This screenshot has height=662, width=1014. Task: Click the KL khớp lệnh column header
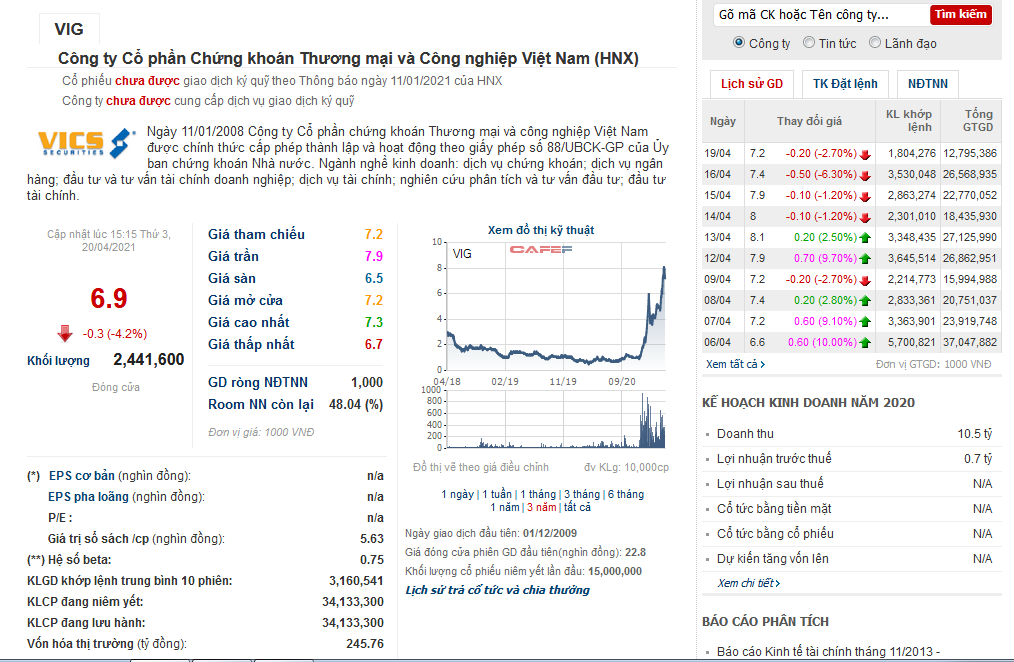tap(909, 121)
